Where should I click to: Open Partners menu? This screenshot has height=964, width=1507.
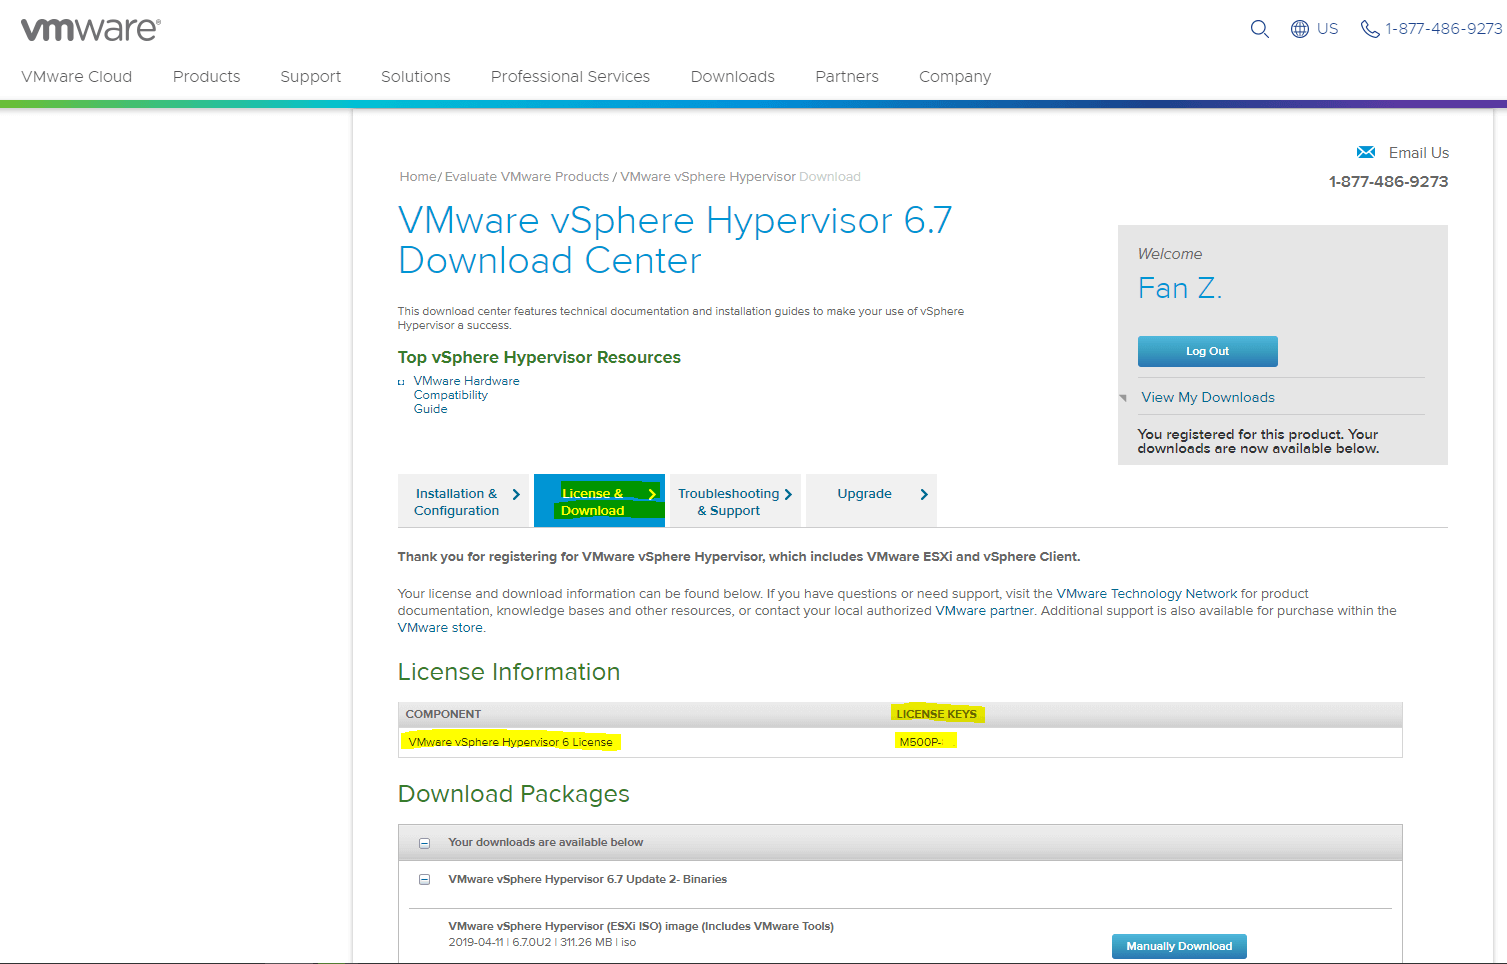[x=847, y=77]
